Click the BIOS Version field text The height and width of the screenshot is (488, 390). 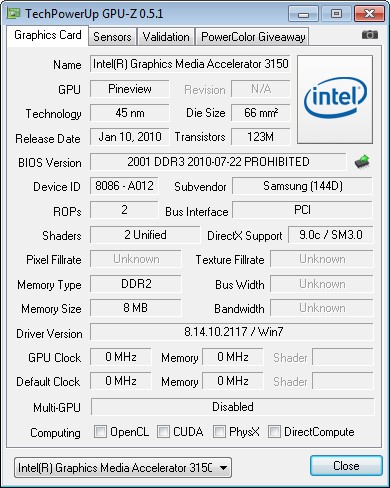218,162
